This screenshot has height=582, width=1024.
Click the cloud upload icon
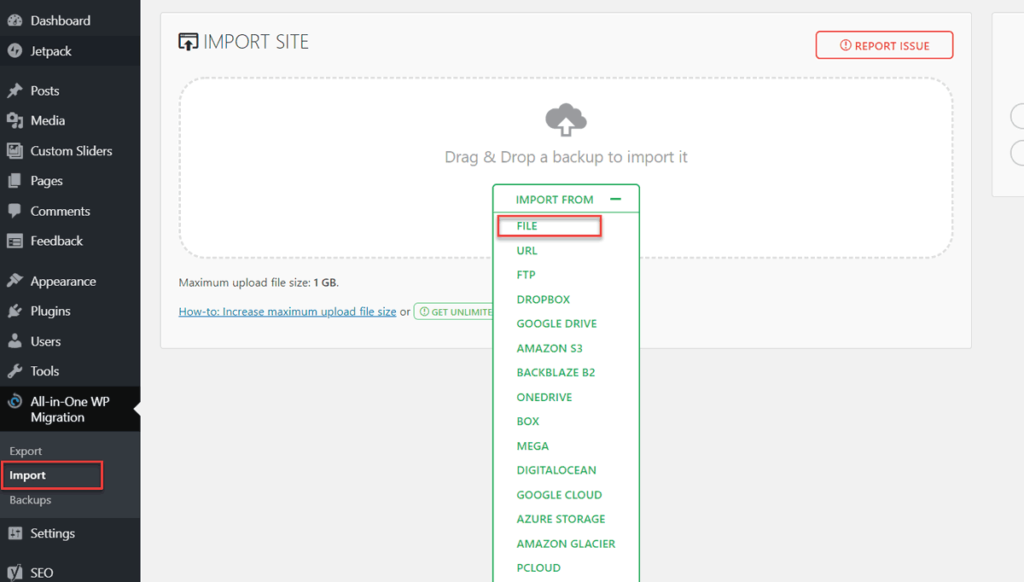point(566,120)
